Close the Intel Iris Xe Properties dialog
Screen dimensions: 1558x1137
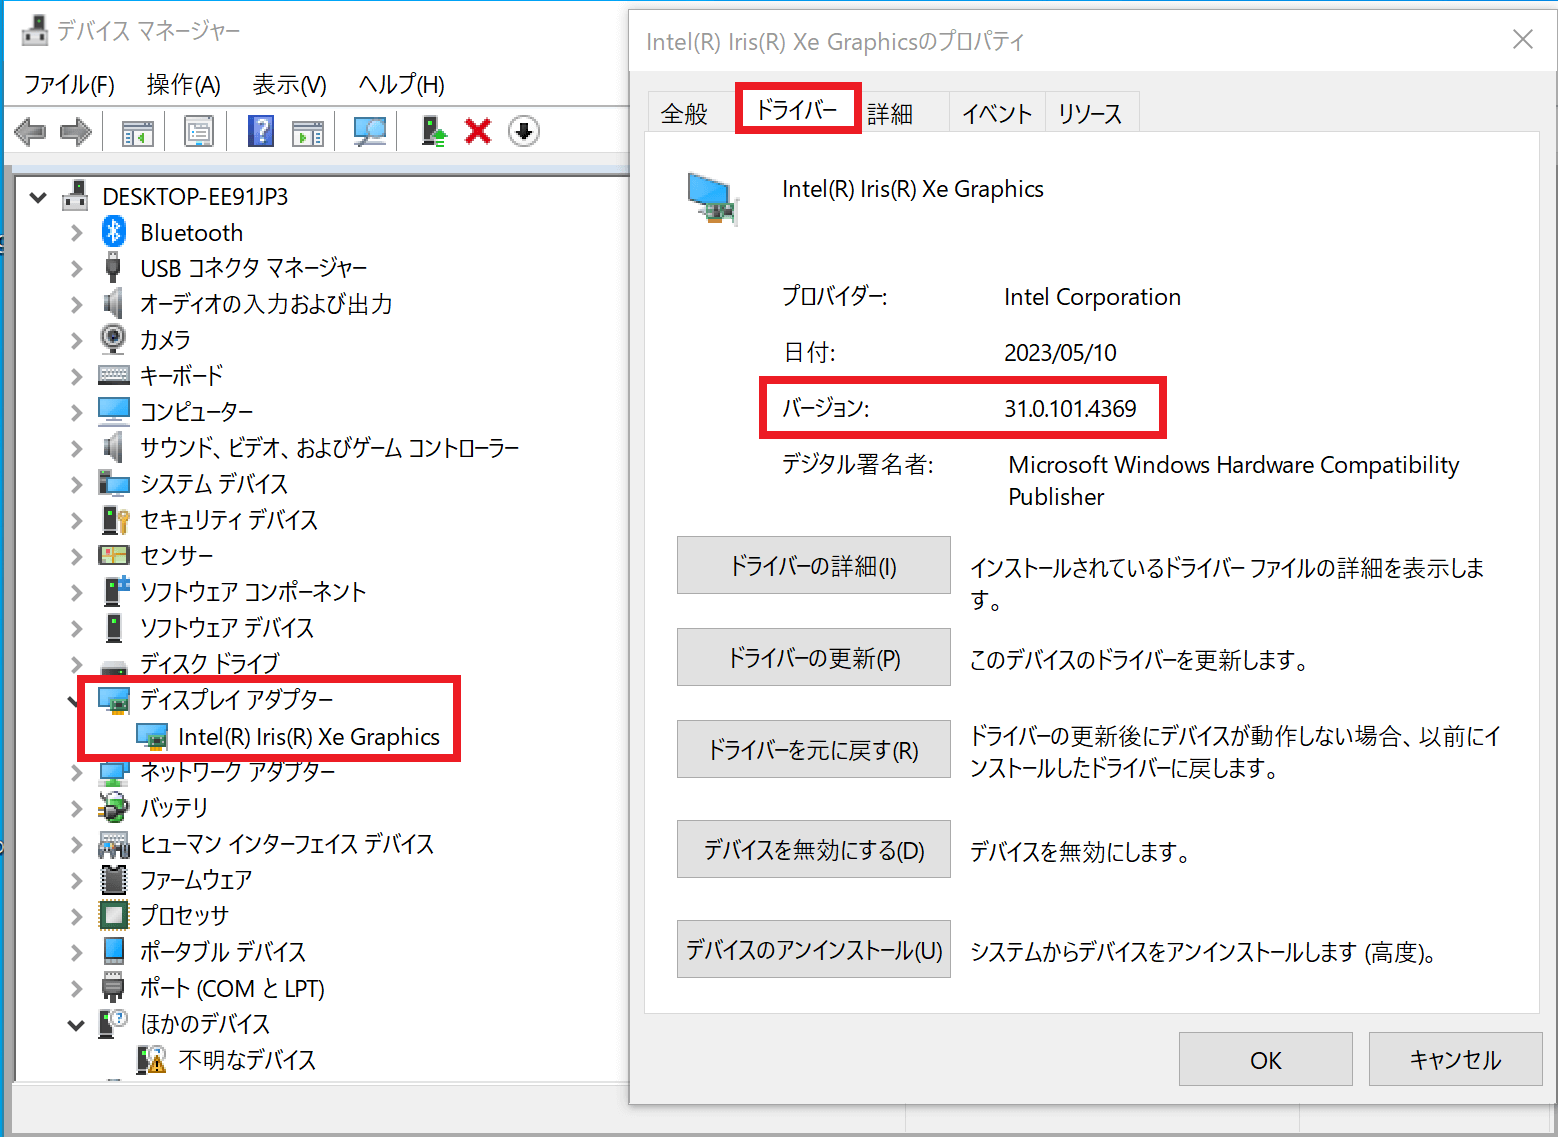pyautogui.click(x=1523, y=39)
